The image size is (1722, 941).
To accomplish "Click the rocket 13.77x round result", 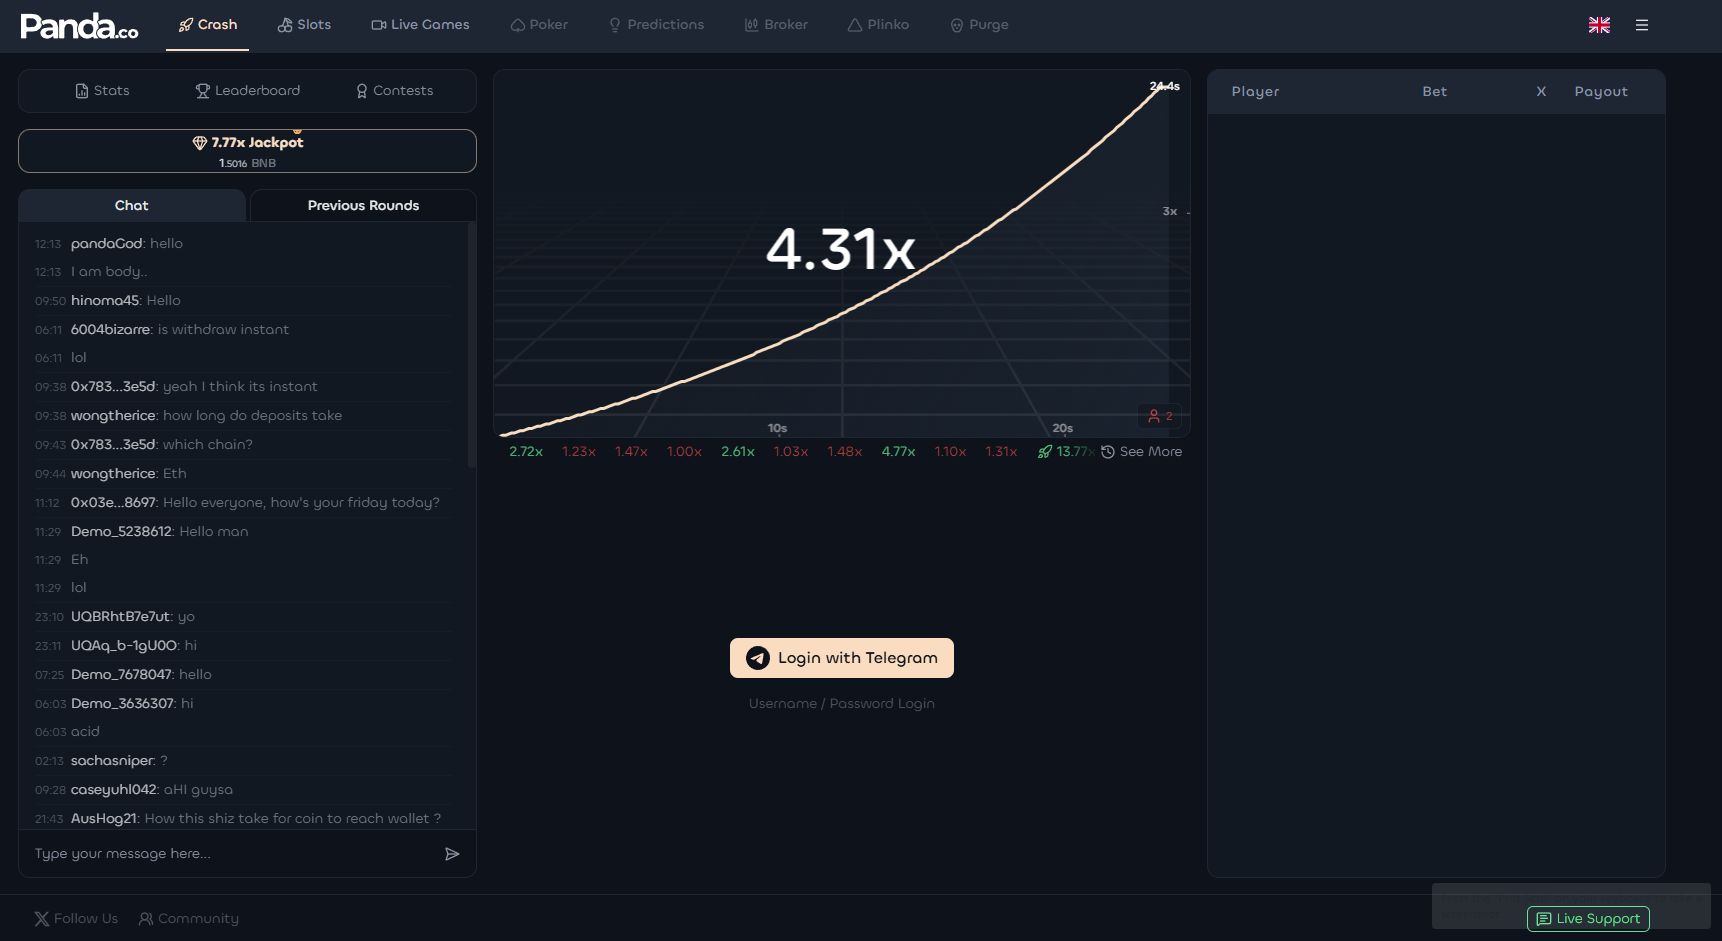I will (1066, 452).
